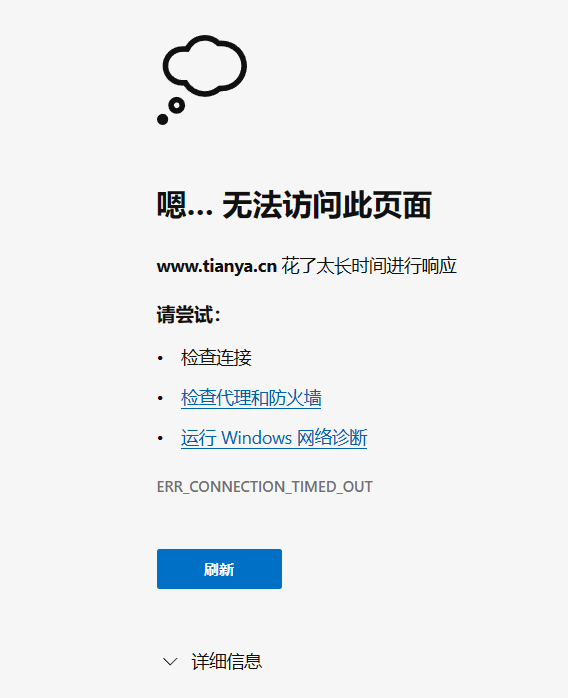Open the 详细信息 details label

pos(227,661)
